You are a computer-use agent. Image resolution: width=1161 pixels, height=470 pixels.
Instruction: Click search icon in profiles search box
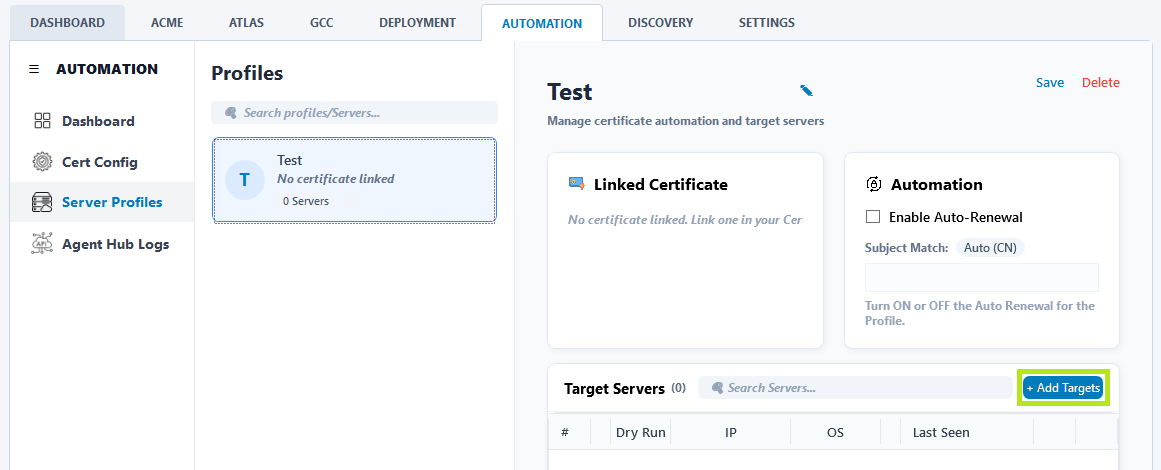231,113
